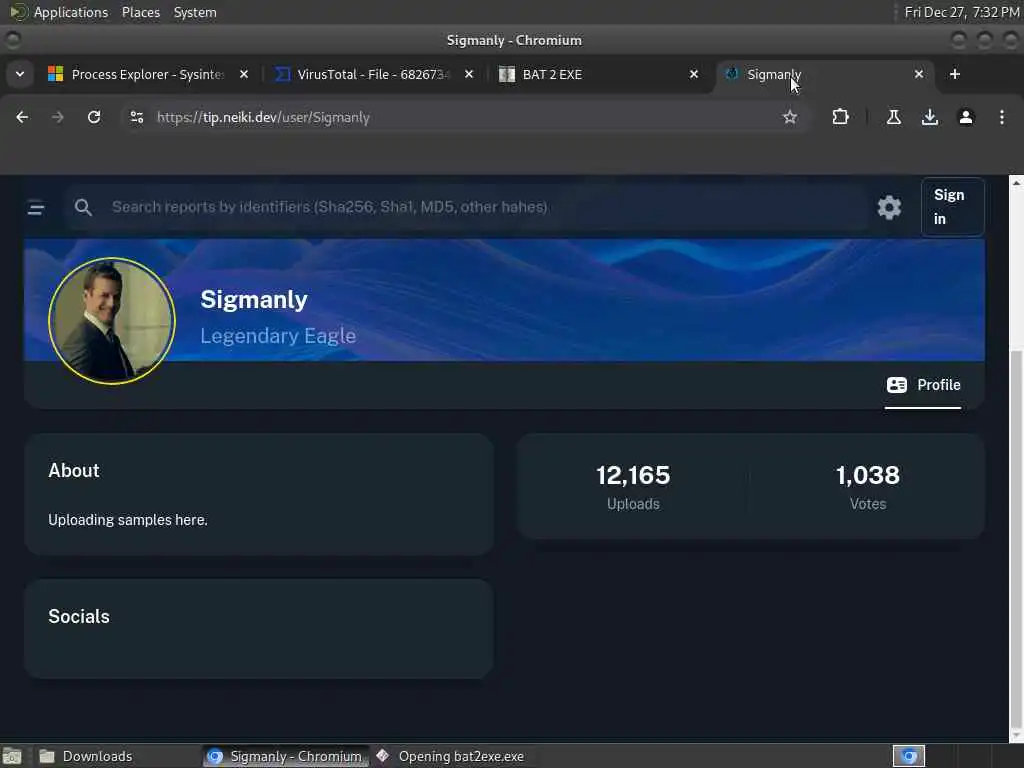Screen dimensions: 1024x768
Task: Close the BAT 2 EXE tab
Action: tap(694, 74)
